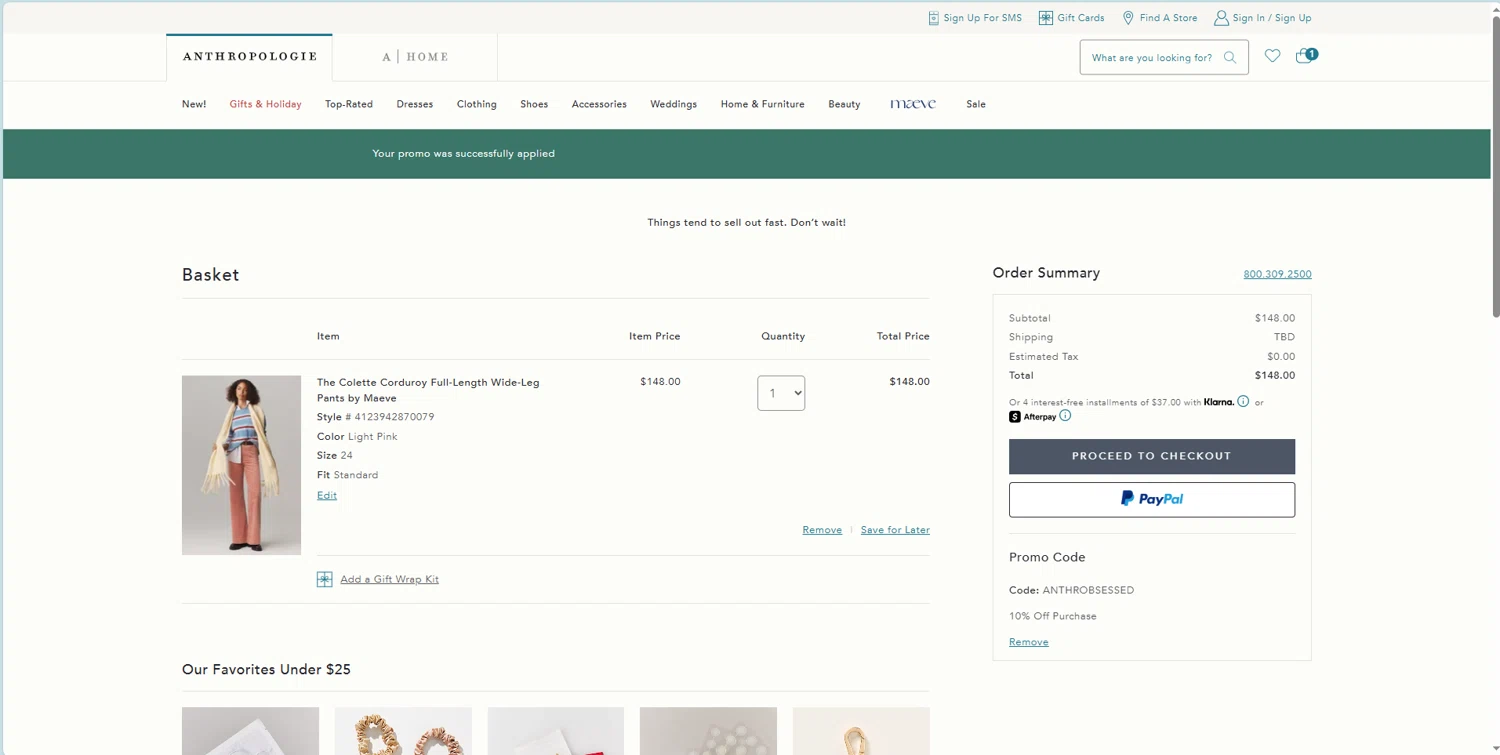Pay with the PayPal button
Screen dimensions: 1500x755
click(1152, 499)
